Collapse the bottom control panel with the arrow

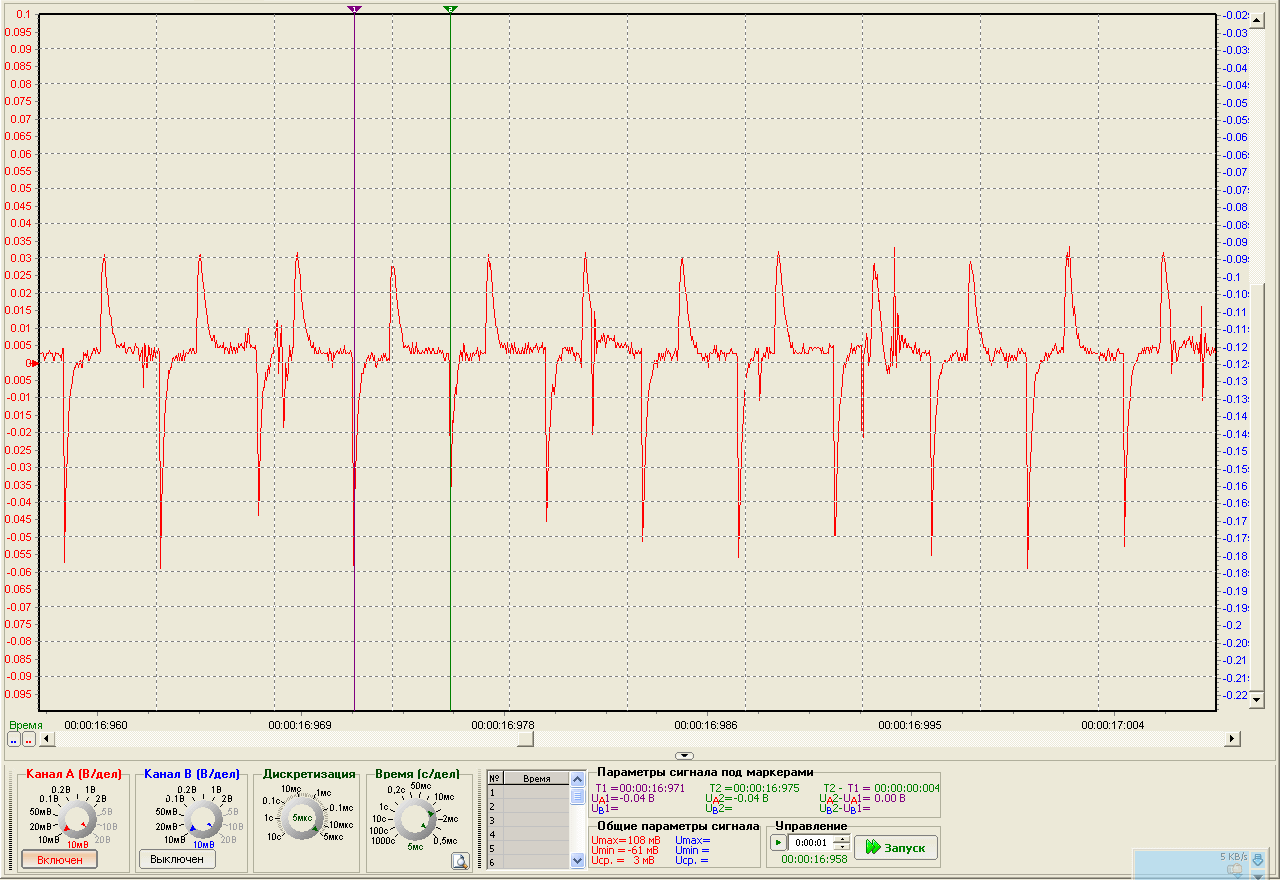tap(684, 756)
